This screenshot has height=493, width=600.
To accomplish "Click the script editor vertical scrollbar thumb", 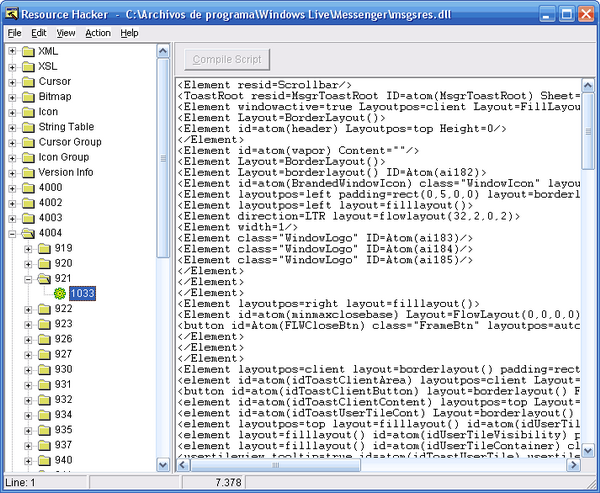I will point(587,131).
